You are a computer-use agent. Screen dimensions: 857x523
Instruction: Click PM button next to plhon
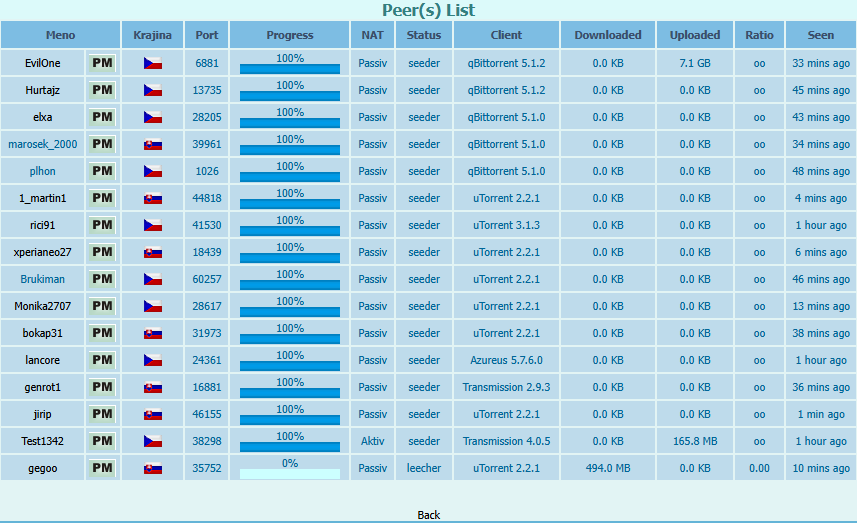[102, 171]
